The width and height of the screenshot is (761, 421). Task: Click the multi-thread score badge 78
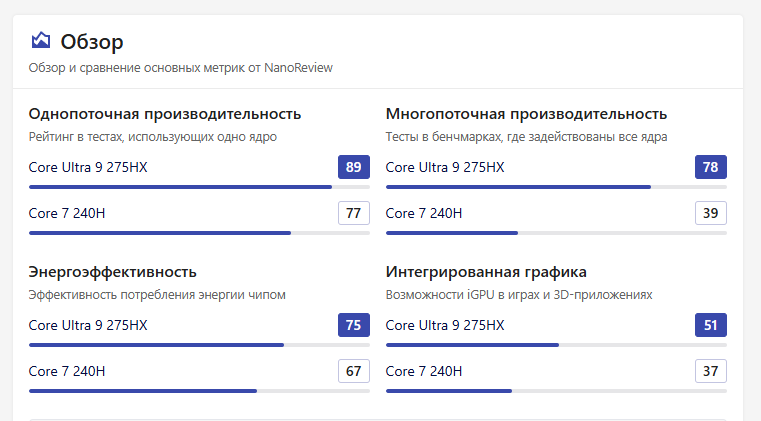point(711,167)
